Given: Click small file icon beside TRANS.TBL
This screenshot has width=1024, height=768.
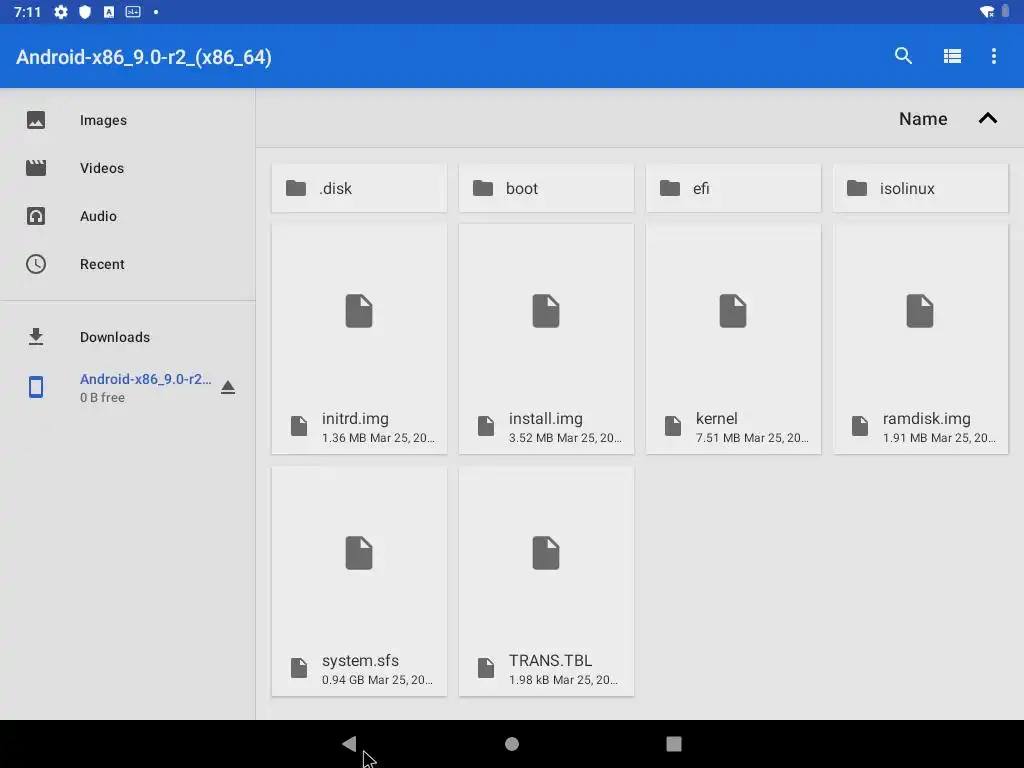Looking at the screenshot, I should (486, 668).
